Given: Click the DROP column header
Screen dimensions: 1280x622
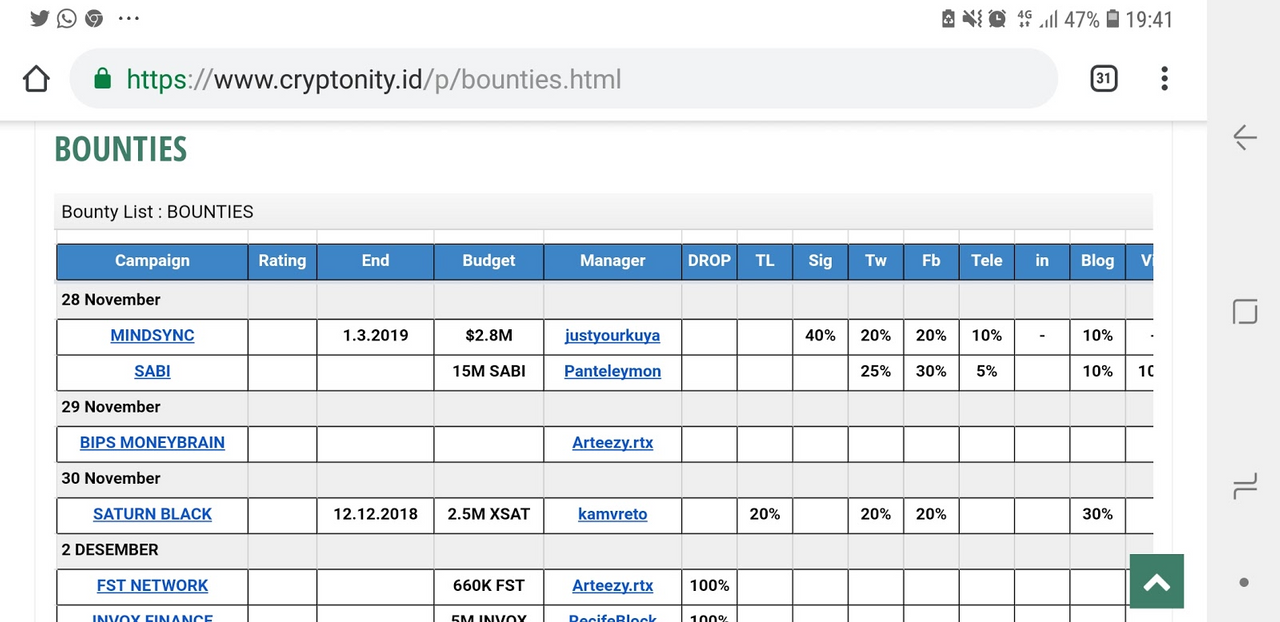Looking at the screenshot, I should (709, 261).
